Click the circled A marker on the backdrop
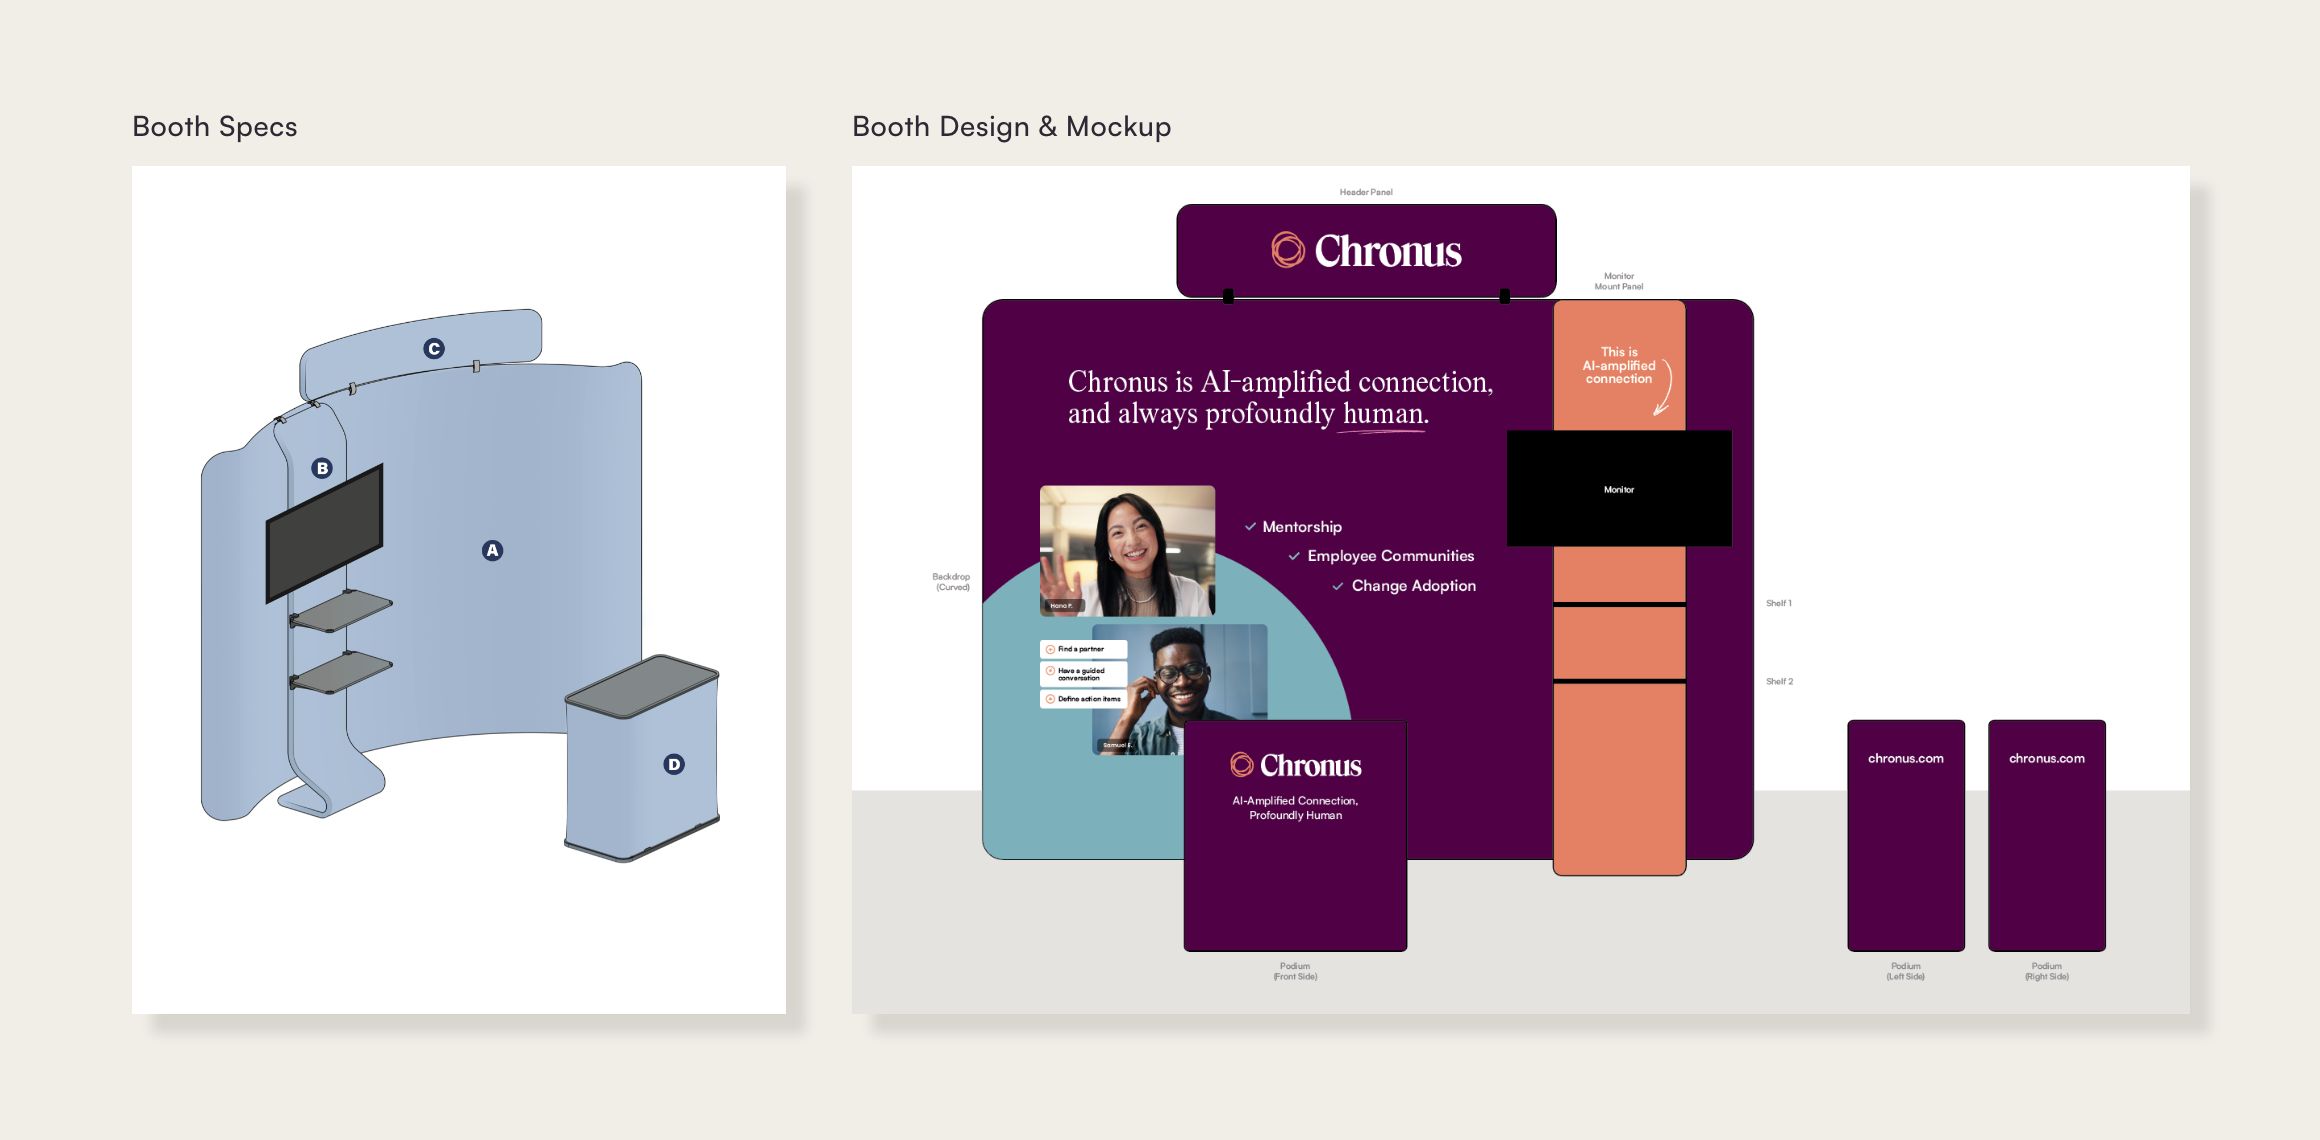 492,550
